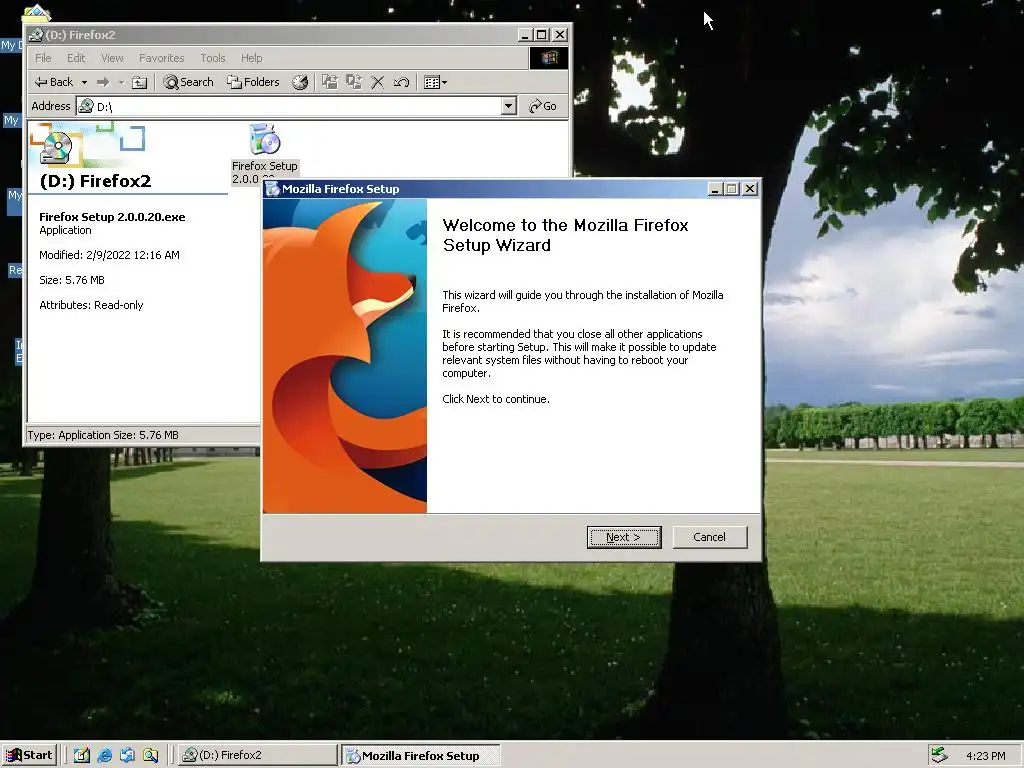Viewport: 1024px width, 768px height.
Task: Launch Internet Explorer from Quick Launch
Action: click(104, 755)
